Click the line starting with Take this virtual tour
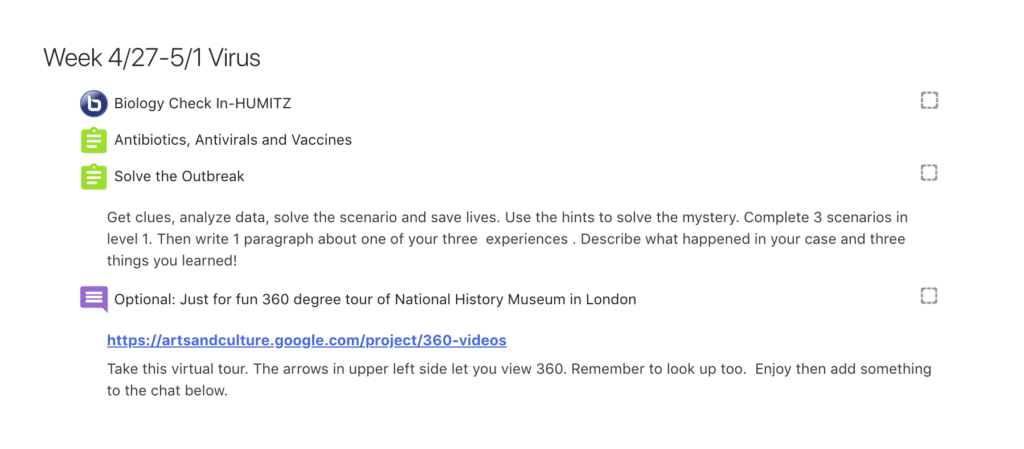This screenshot has width=1024, height=449. [x=519, y=369]
